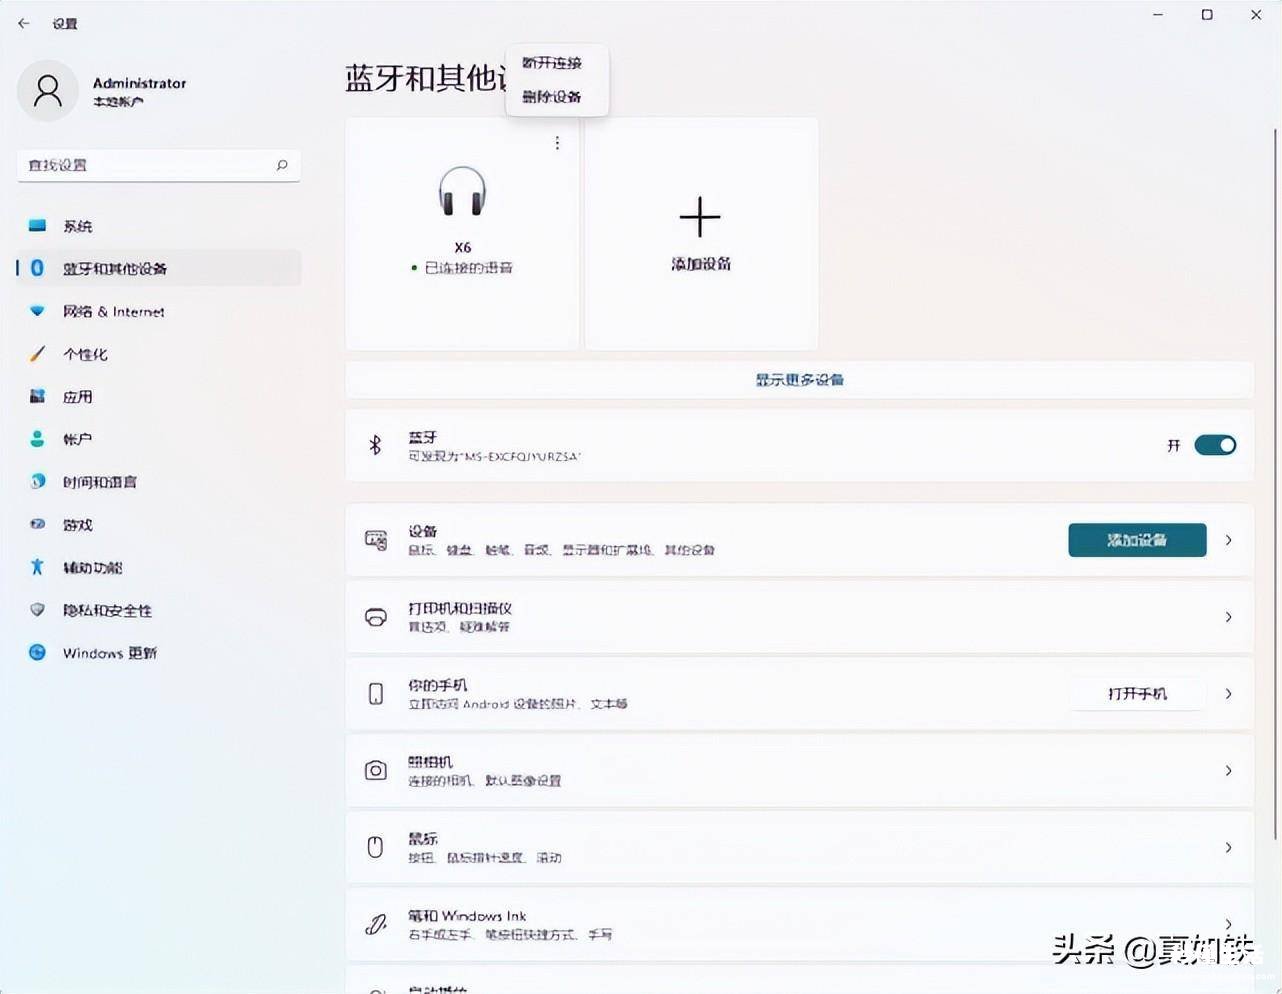
Task: Open 隐私和安全性 settings page
Action: click(x=159, y=610)
